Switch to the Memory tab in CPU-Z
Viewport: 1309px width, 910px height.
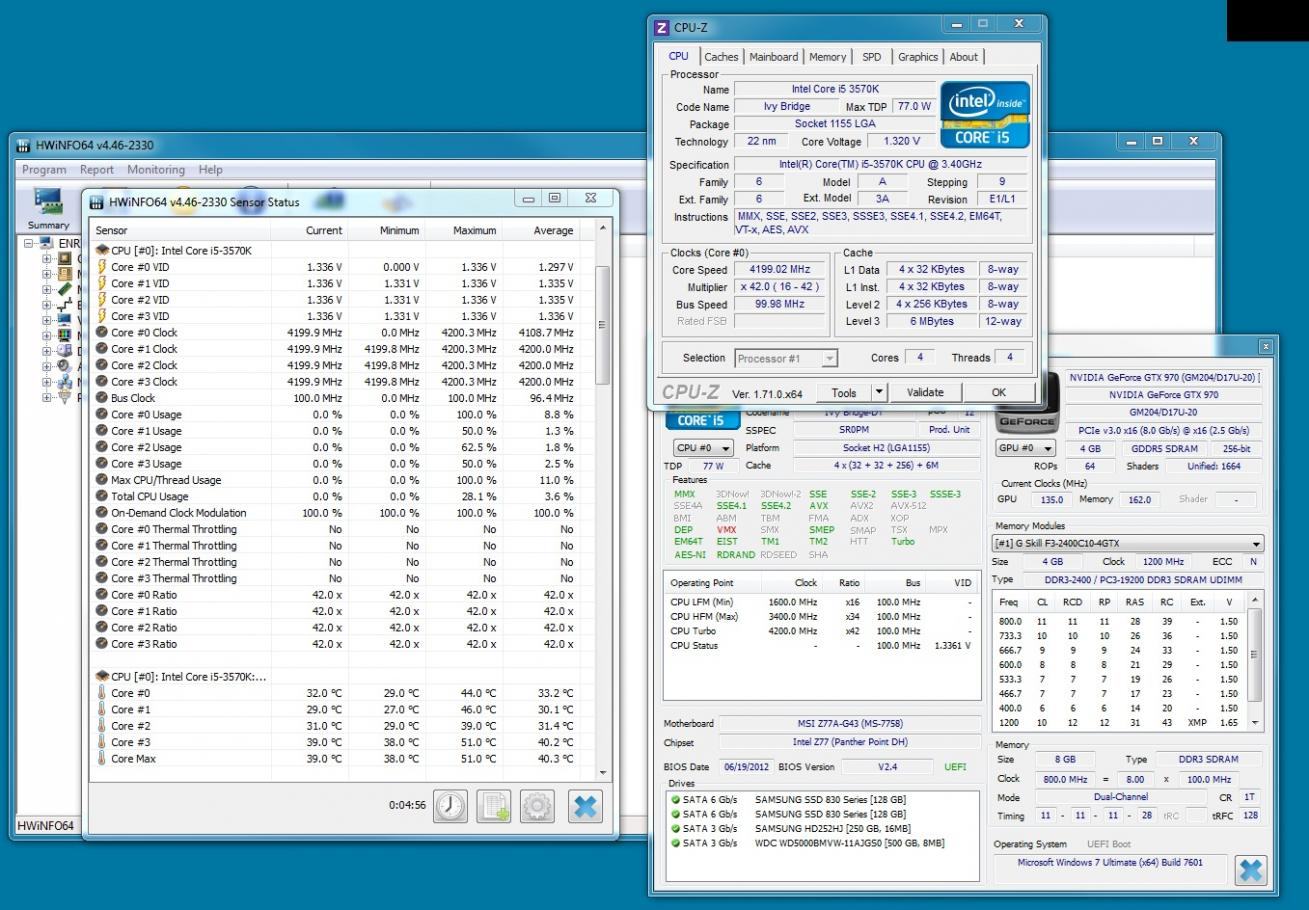click(827, 57)
